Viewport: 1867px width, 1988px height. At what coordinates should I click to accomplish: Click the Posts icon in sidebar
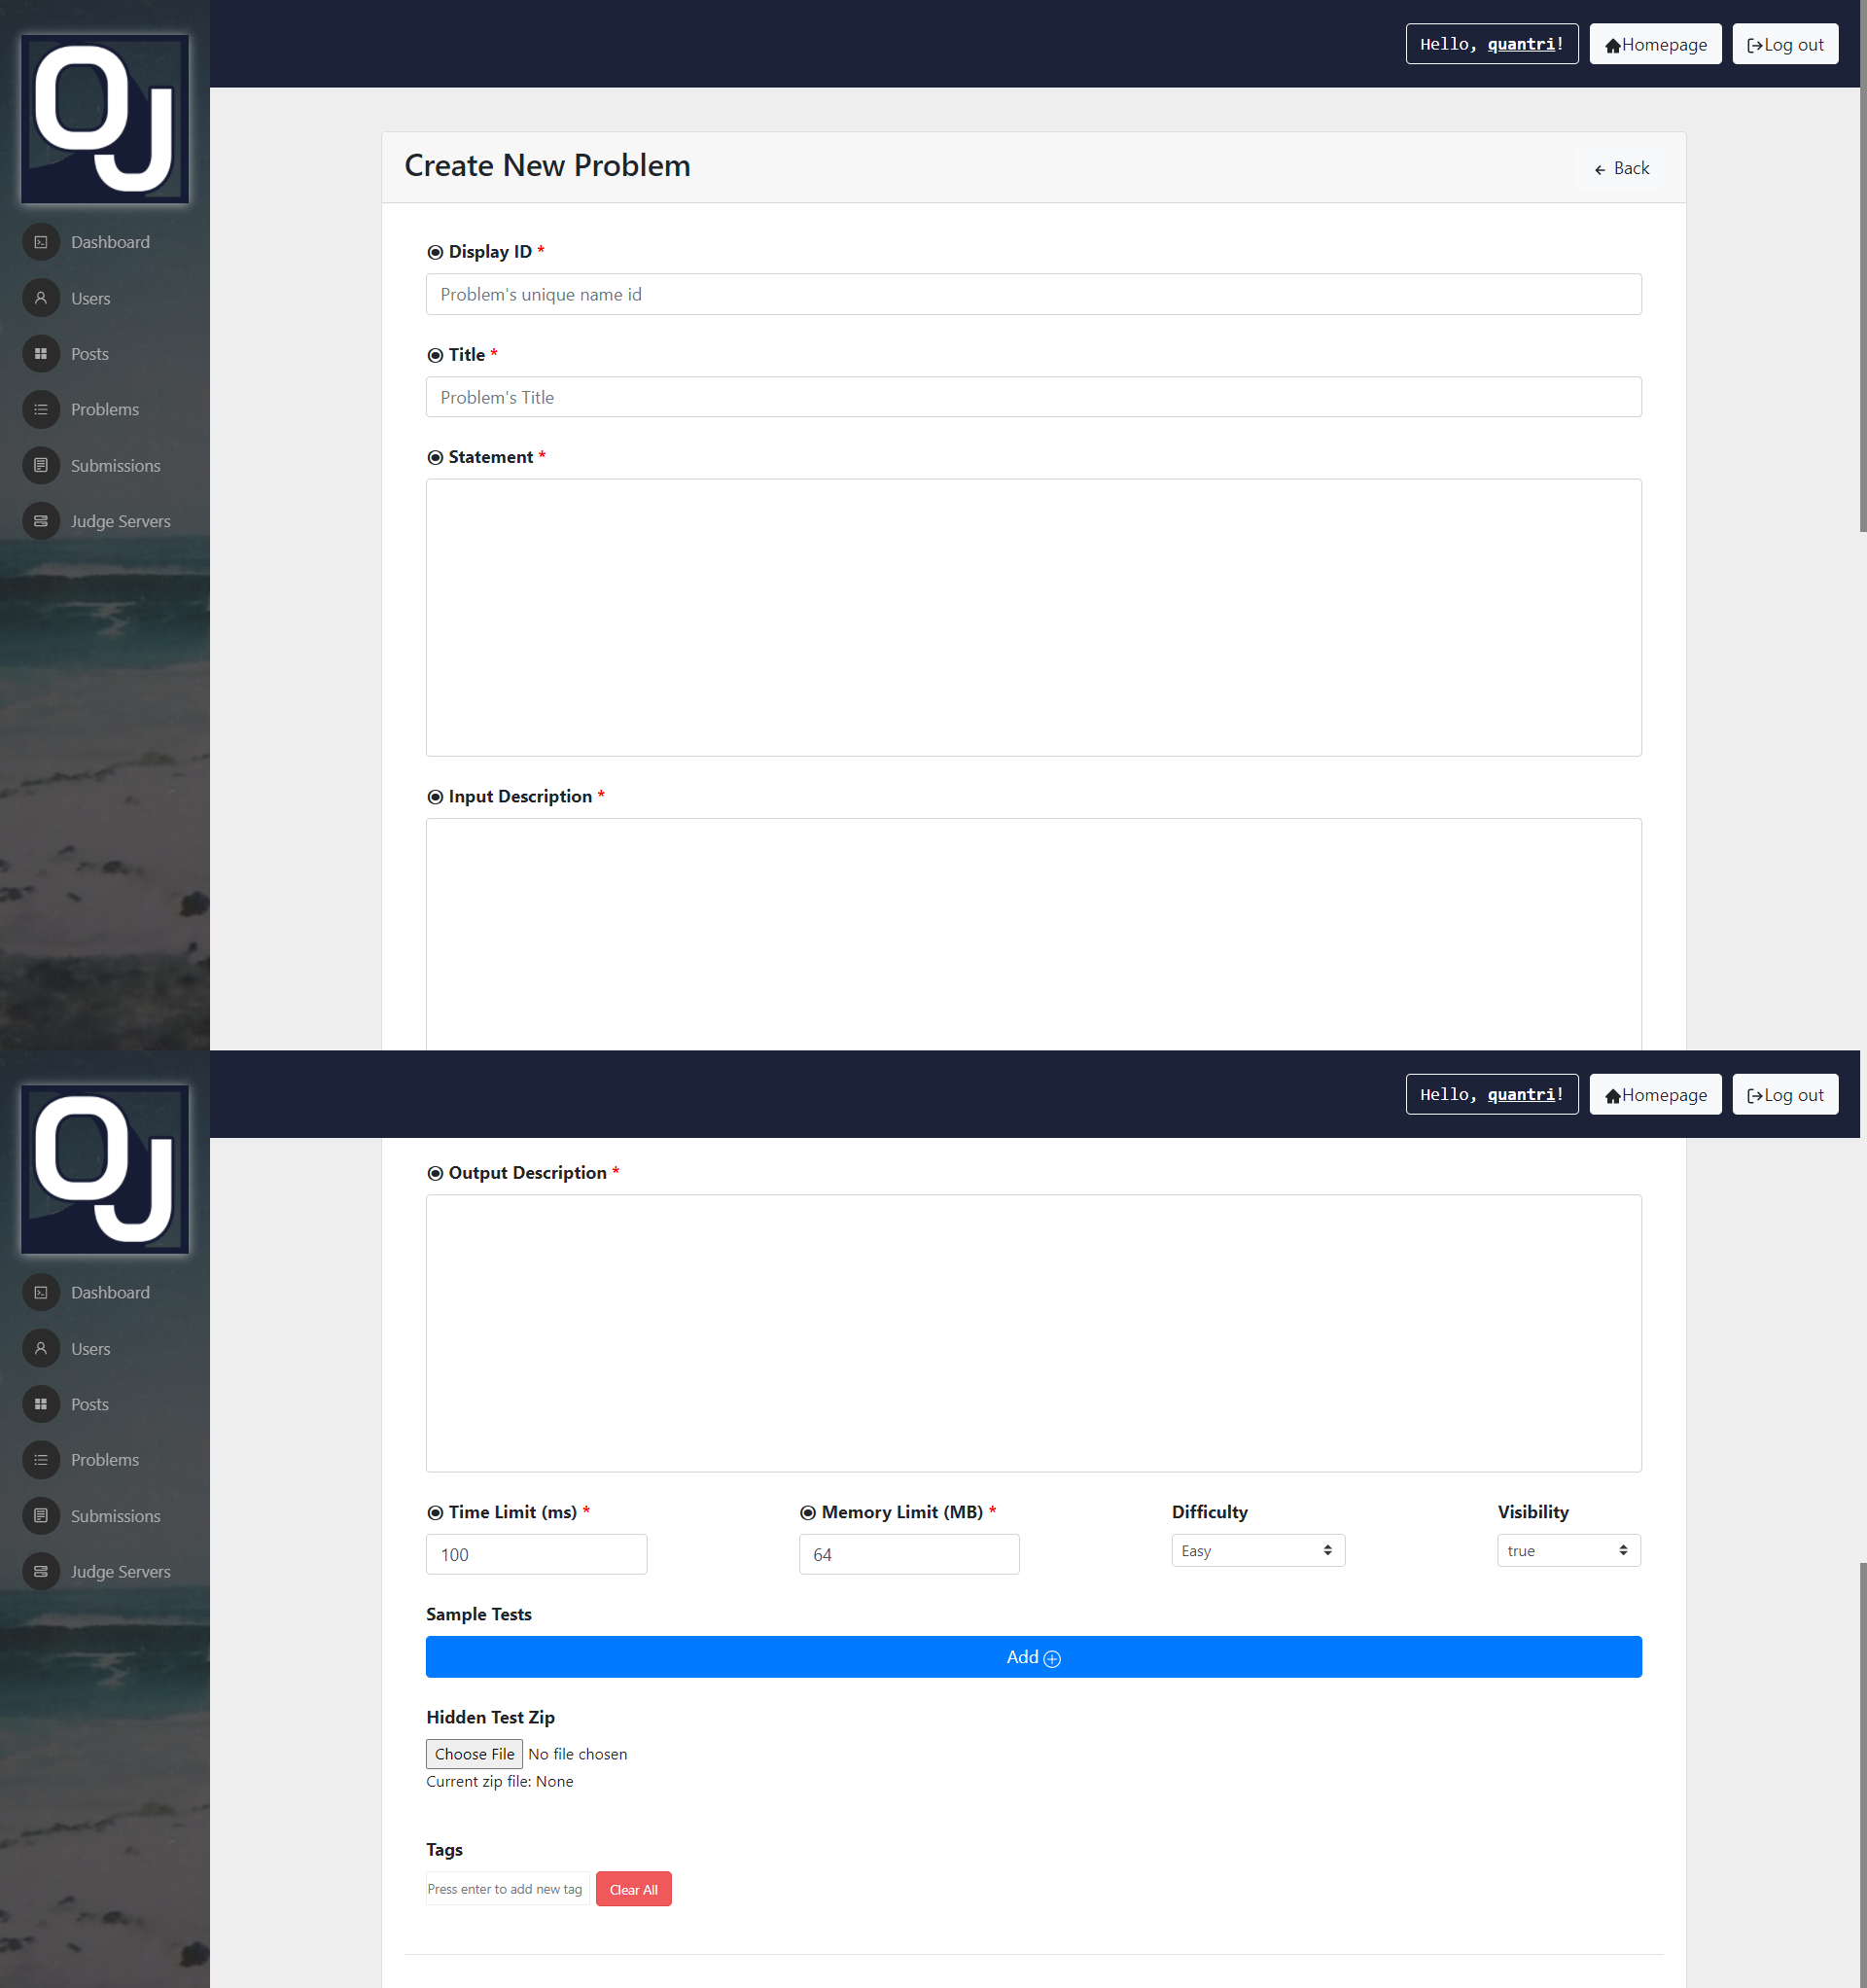37,353
